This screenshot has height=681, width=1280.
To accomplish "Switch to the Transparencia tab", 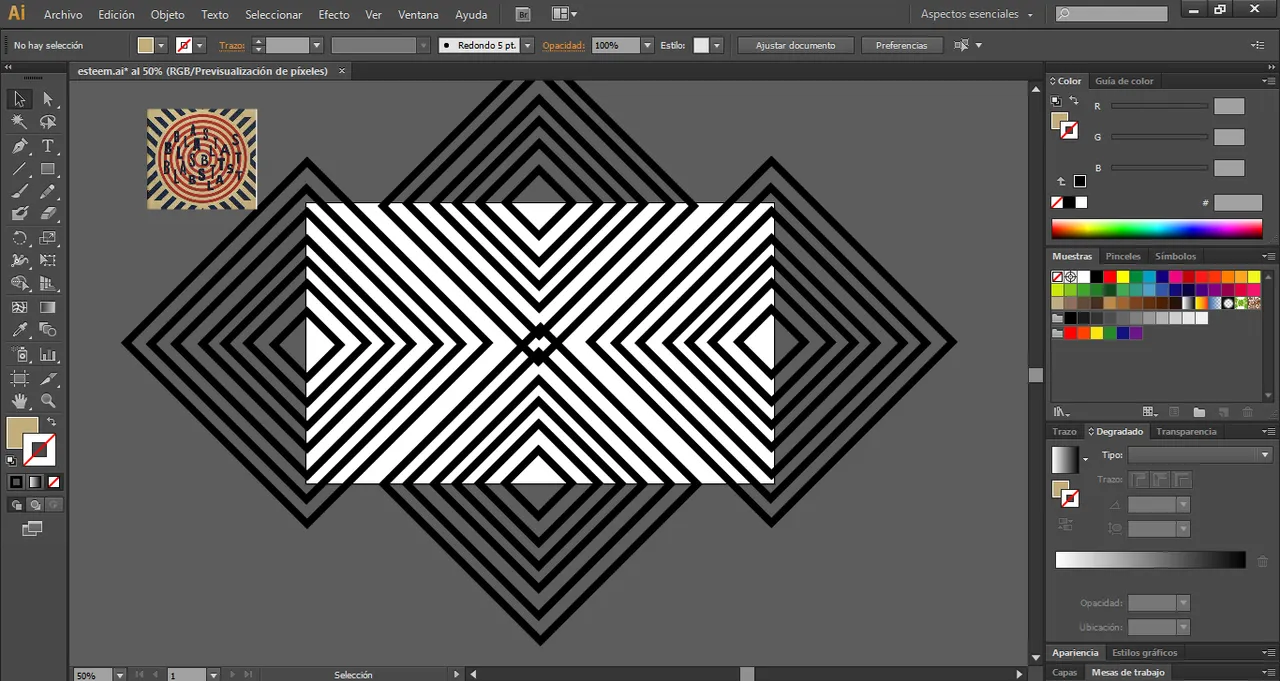I will (1186, 431).
